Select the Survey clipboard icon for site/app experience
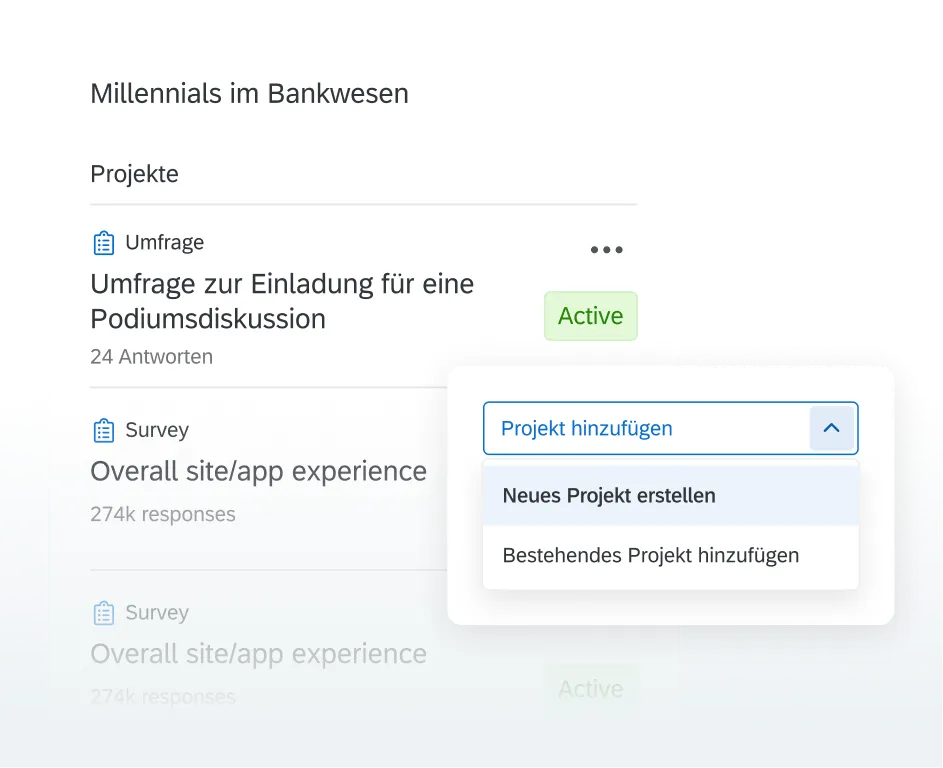 point(103,430)
